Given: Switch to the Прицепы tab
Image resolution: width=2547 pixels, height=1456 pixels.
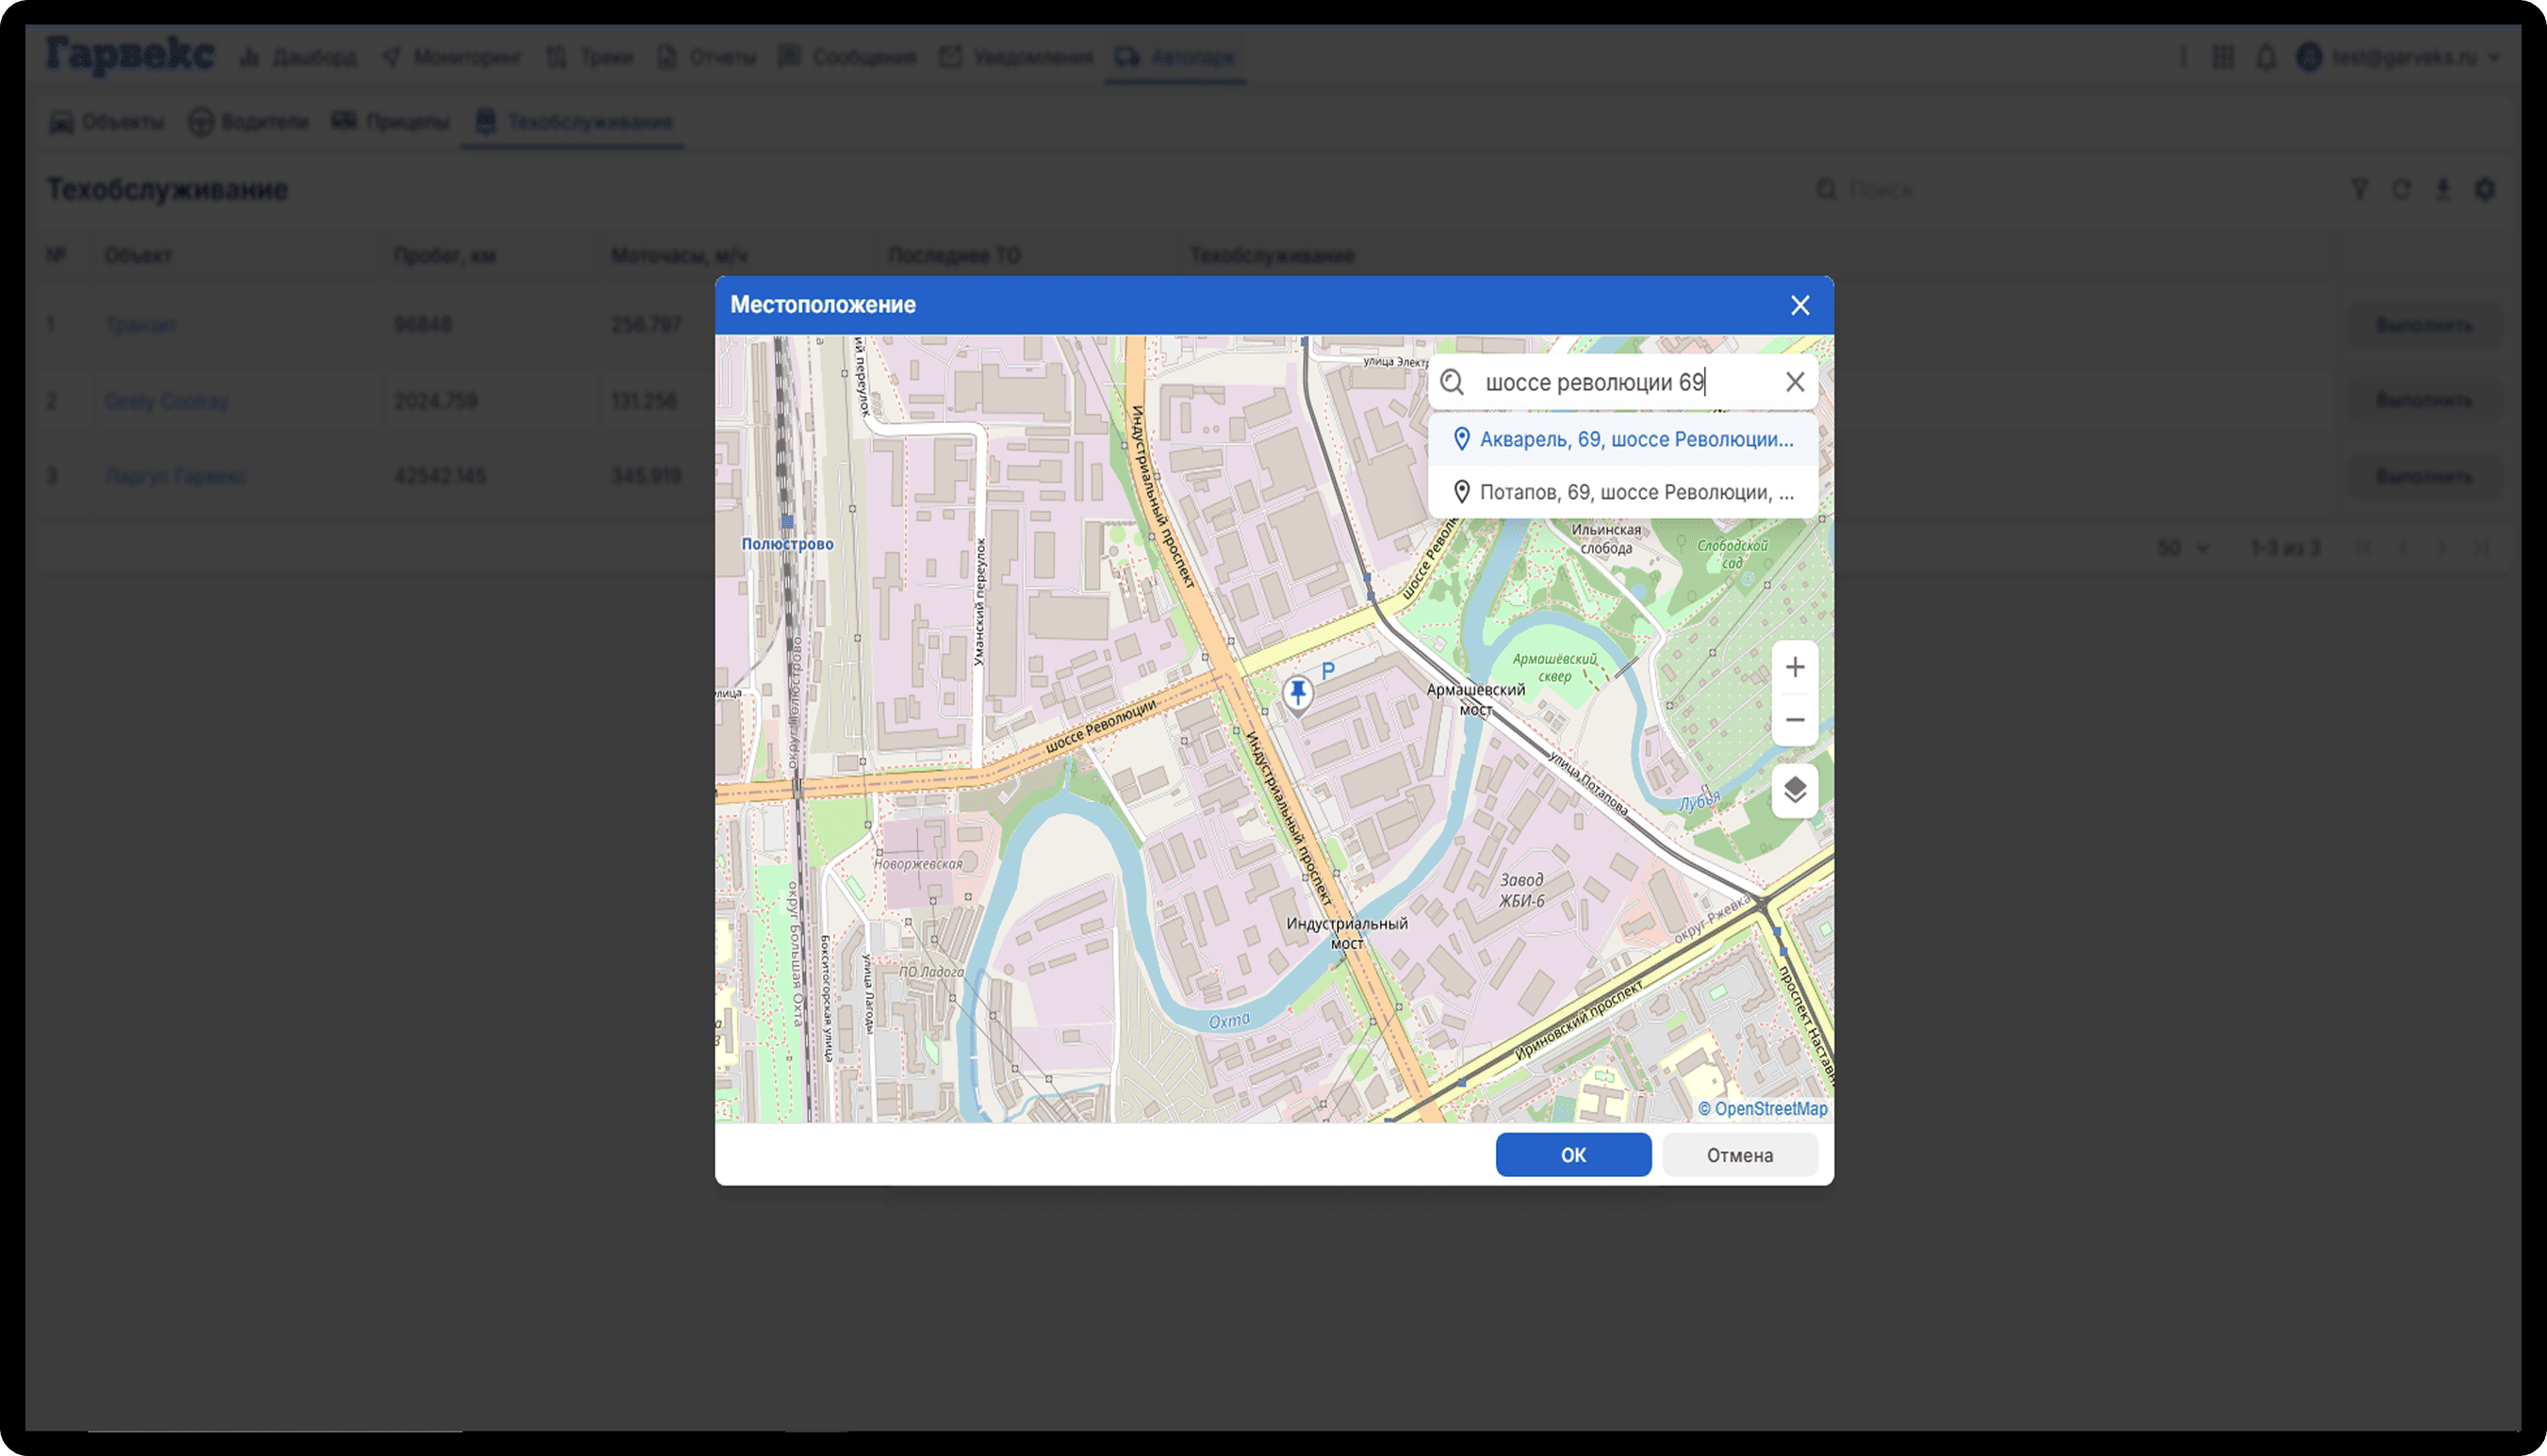Looking at the screenshot, I should click(391, 122).
